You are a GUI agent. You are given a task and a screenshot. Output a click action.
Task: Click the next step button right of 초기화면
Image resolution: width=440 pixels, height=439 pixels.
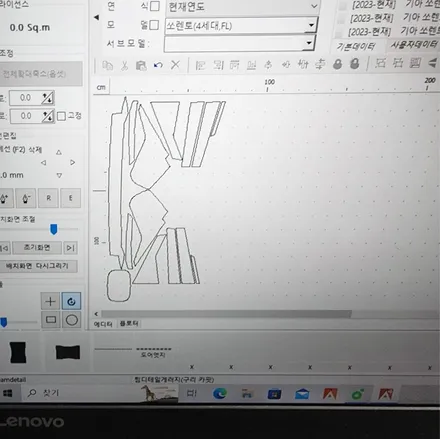(x=70, y=248)
